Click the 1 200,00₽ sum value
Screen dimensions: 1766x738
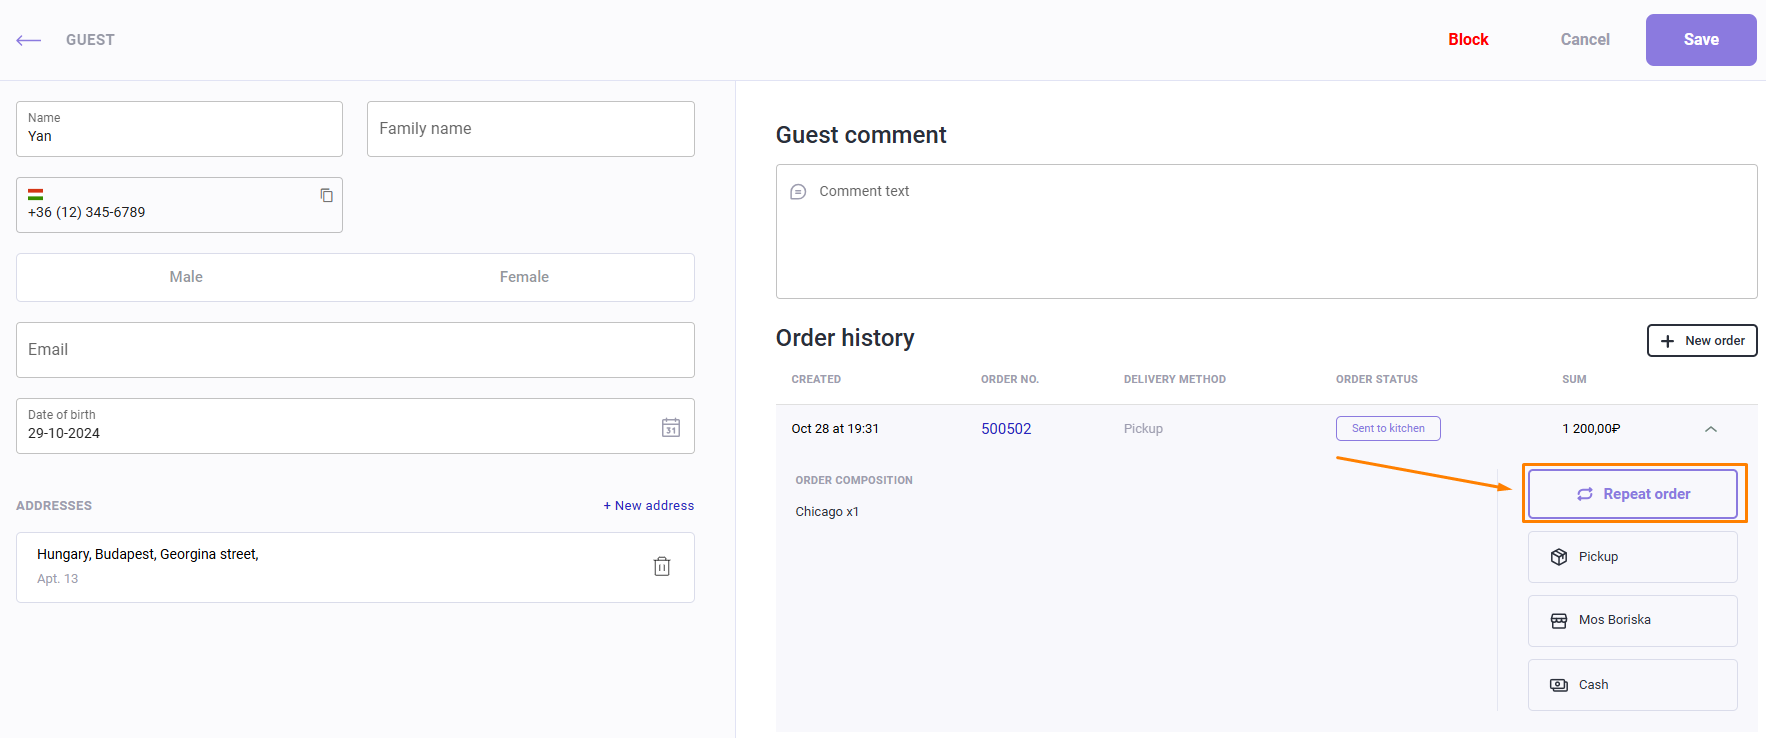1591,429
